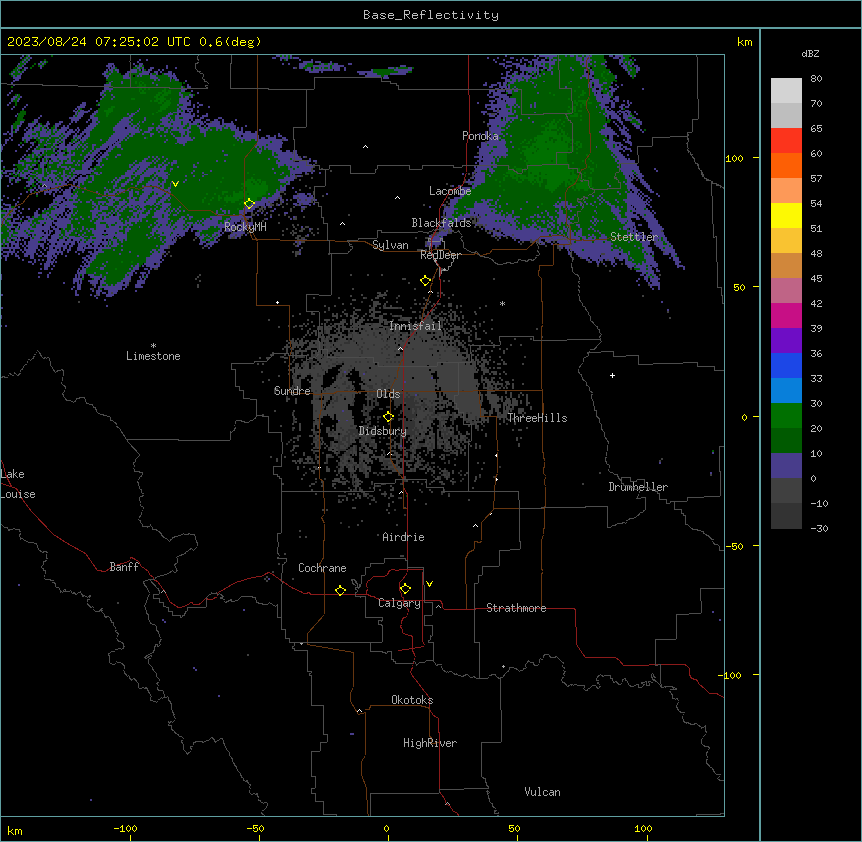Pick the magenta 39-42 dBZ legend swatch

click(786, 315)
